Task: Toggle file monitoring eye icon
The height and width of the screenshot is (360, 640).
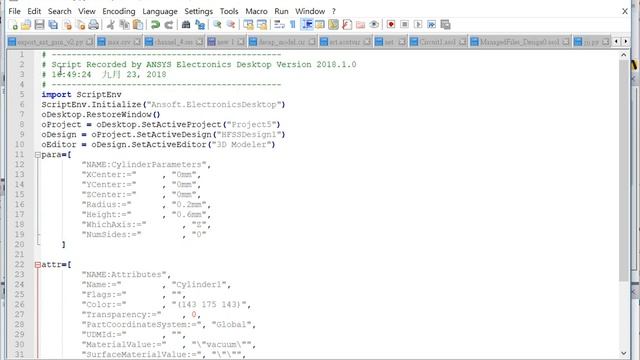Action: click(x=373, y=25)
